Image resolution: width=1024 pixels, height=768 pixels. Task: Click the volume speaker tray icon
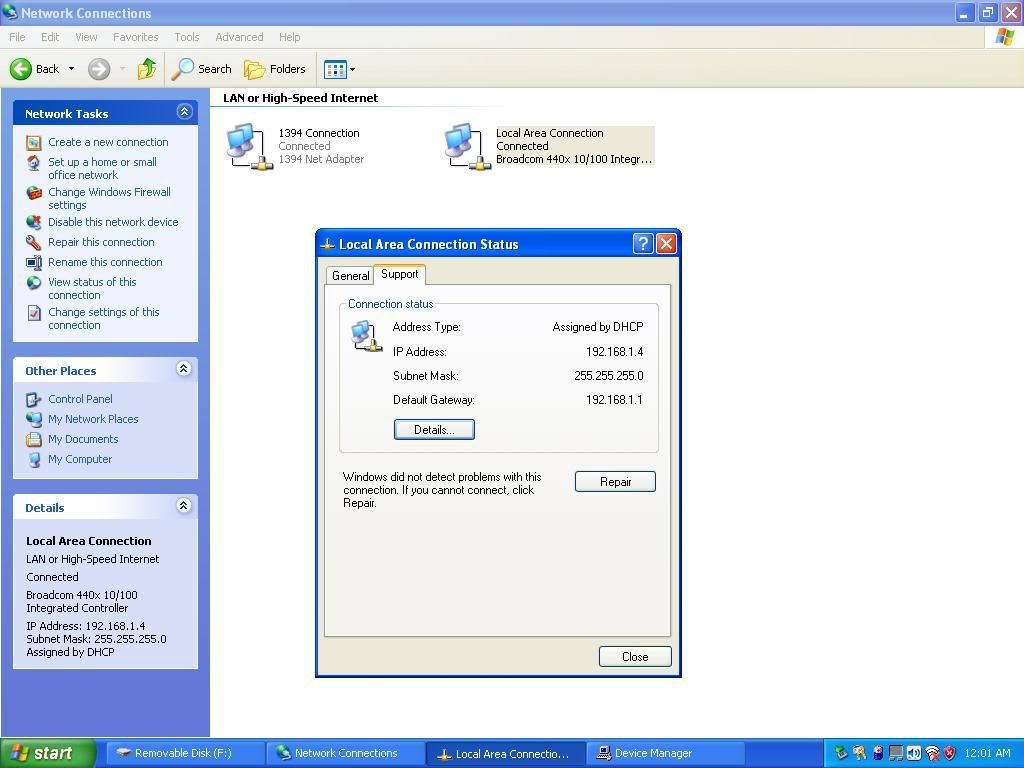point(914,753)
